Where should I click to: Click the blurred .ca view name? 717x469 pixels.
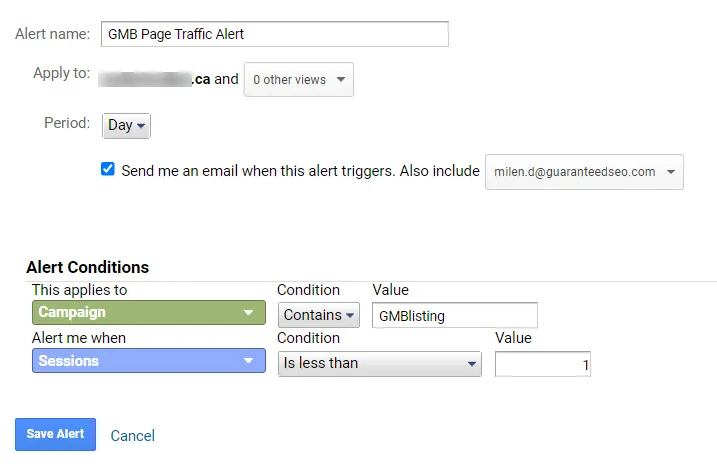click(x=160, y=78)
